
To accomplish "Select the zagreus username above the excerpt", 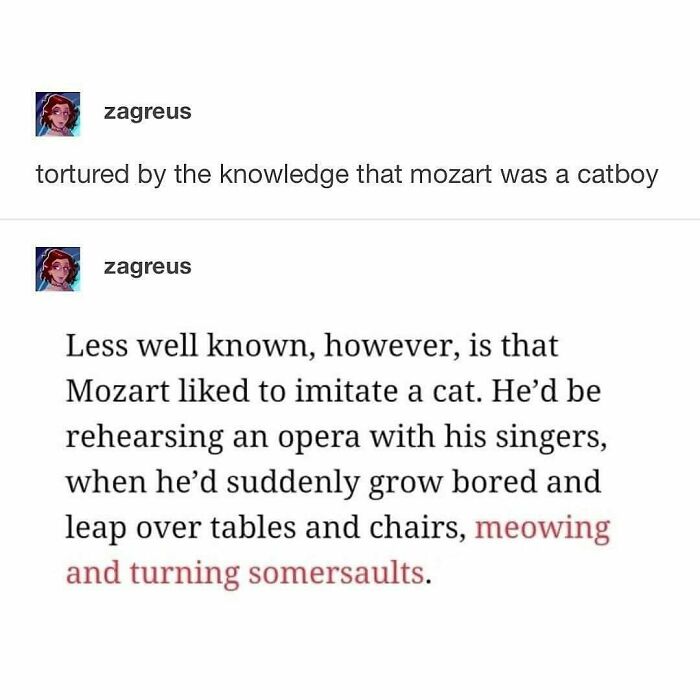I will pos(147,267).
